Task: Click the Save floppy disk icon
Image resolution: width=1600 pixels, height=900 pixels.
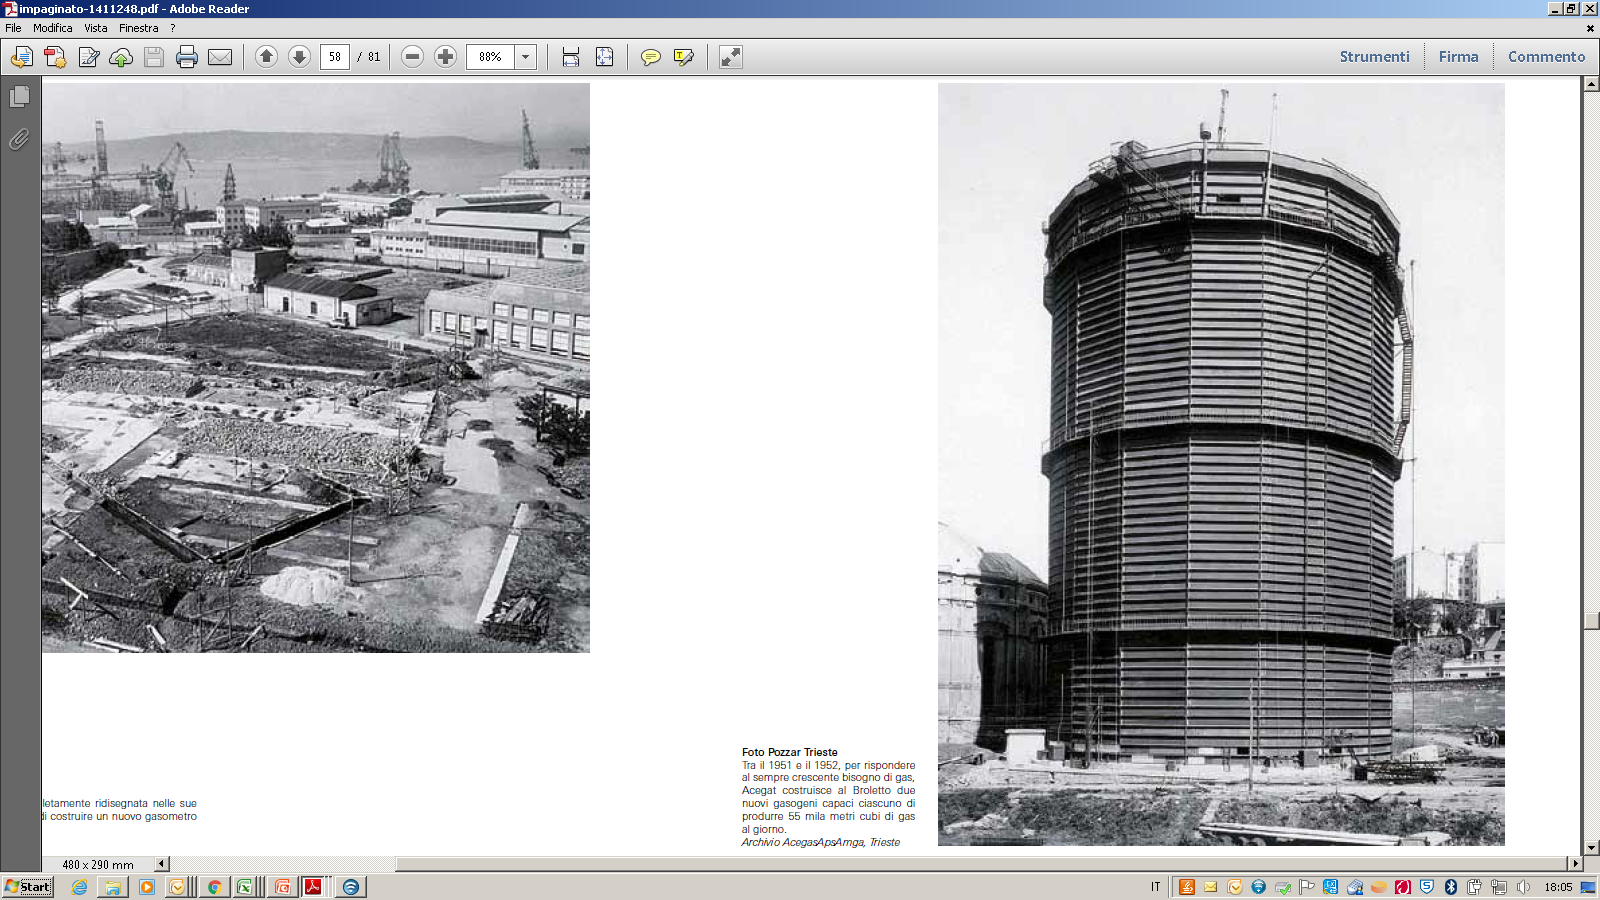Action: point(154,57)
